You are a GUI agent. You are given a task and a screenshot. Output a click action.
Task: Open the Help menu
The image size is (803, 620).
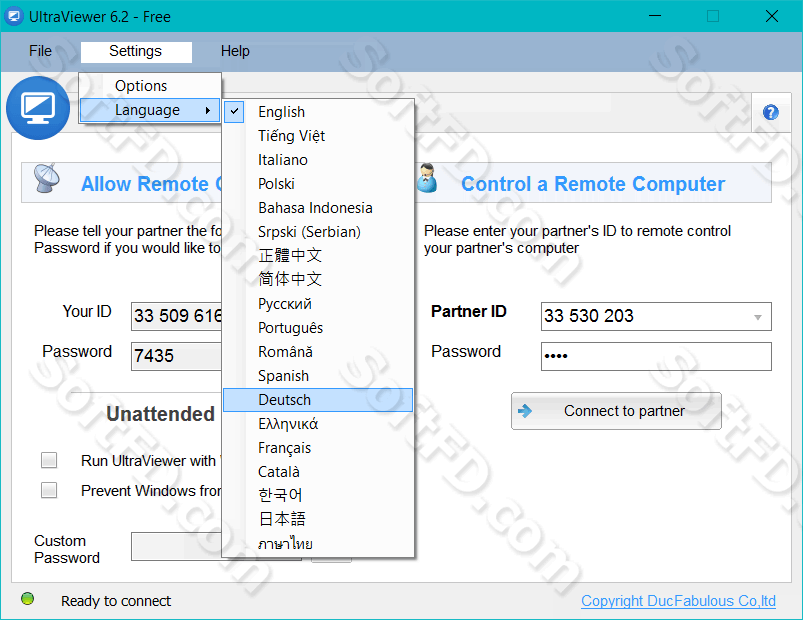click(x=235, y=51)
